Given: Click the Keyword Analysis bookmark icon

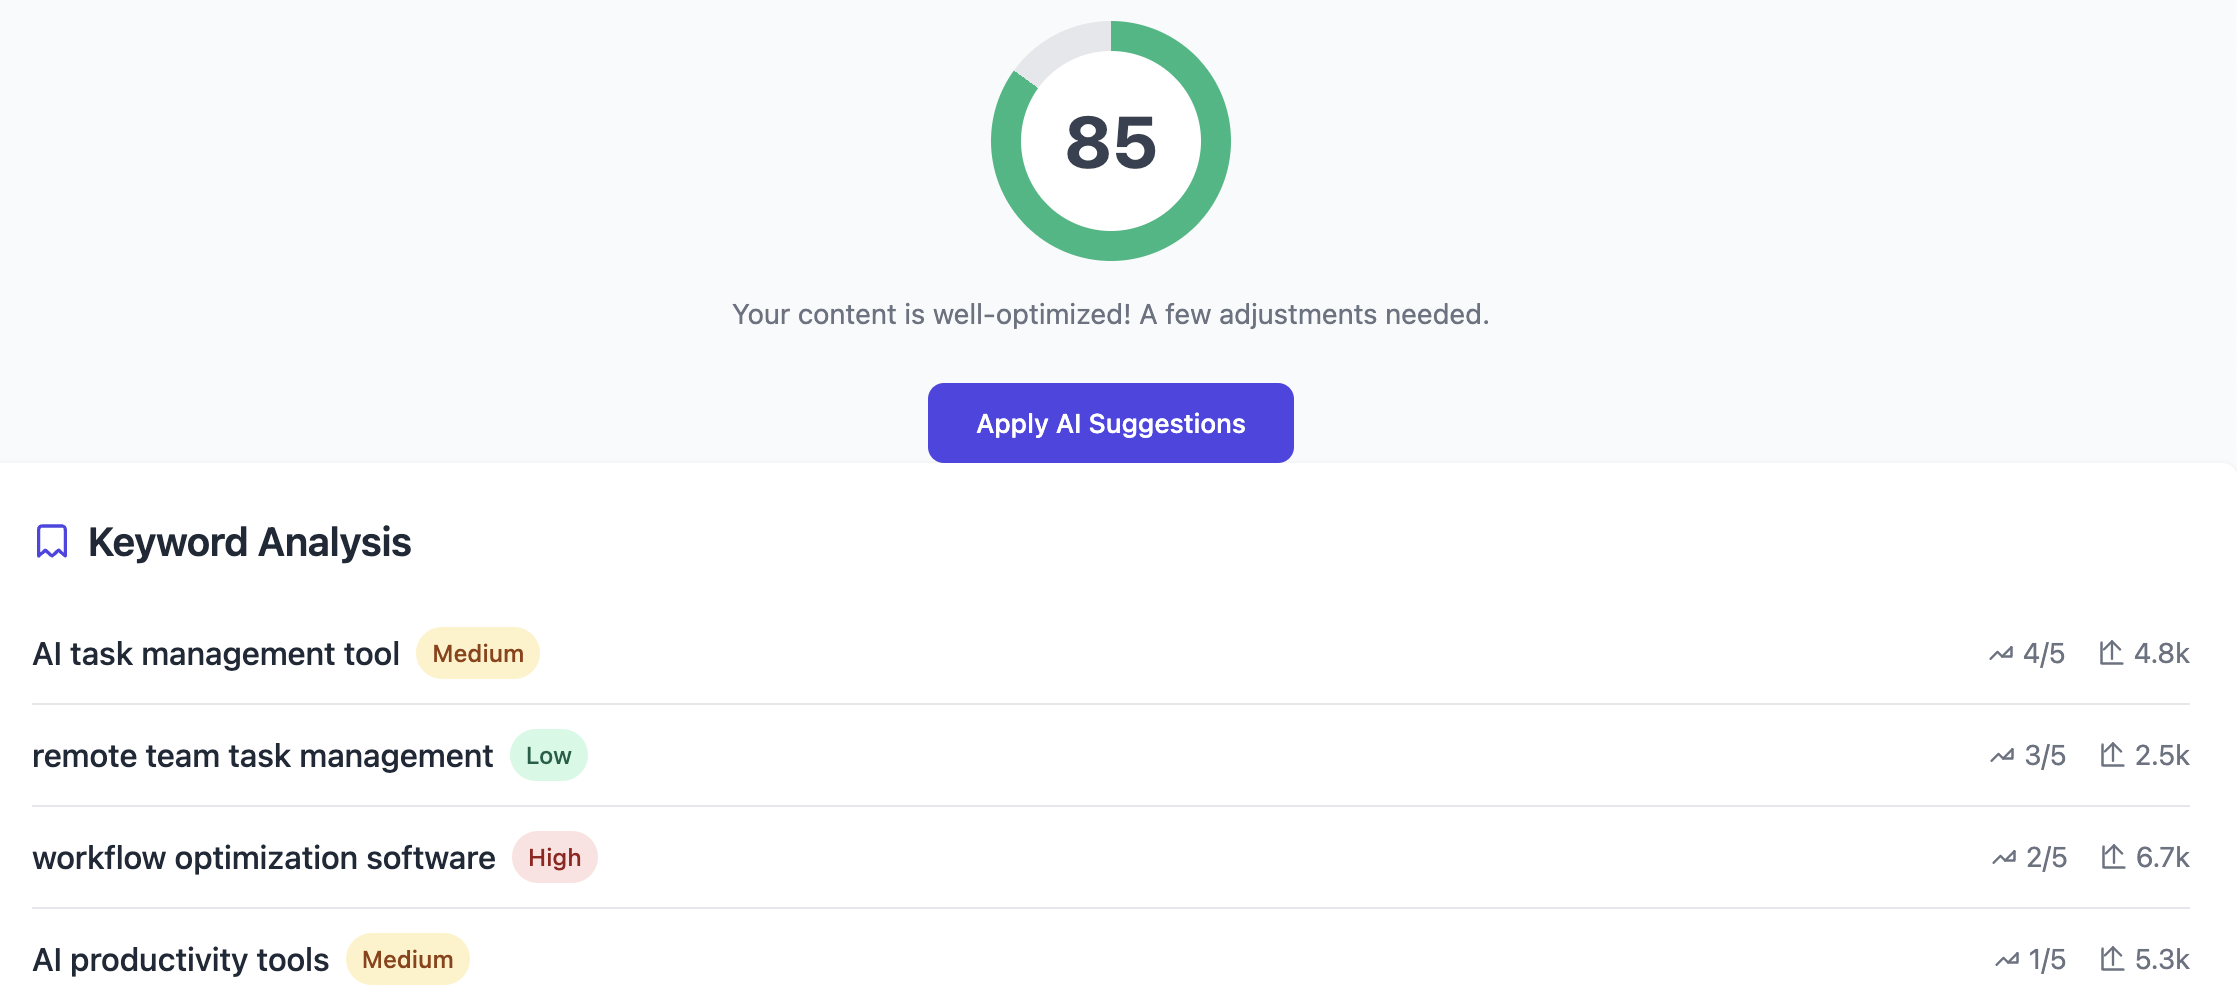Looking at the screenshot, I should (52, 541).
